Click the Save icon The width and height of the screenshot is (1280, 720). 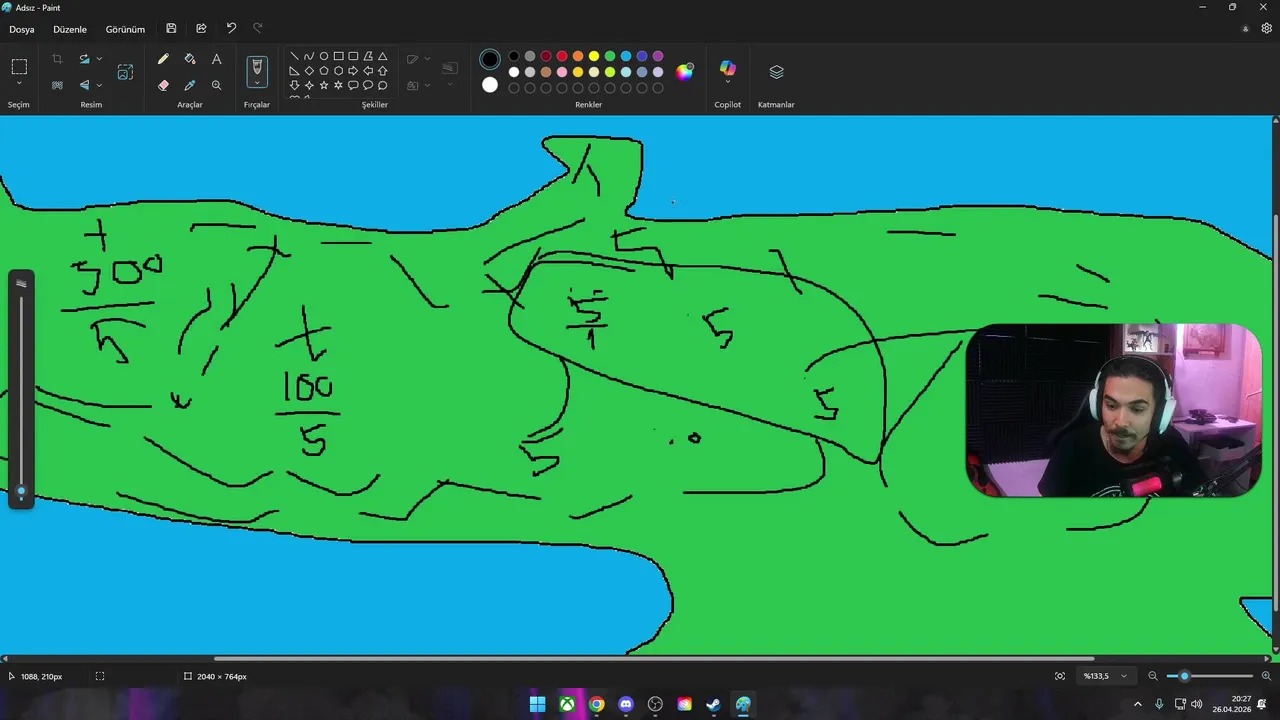[x=172, y=29]
